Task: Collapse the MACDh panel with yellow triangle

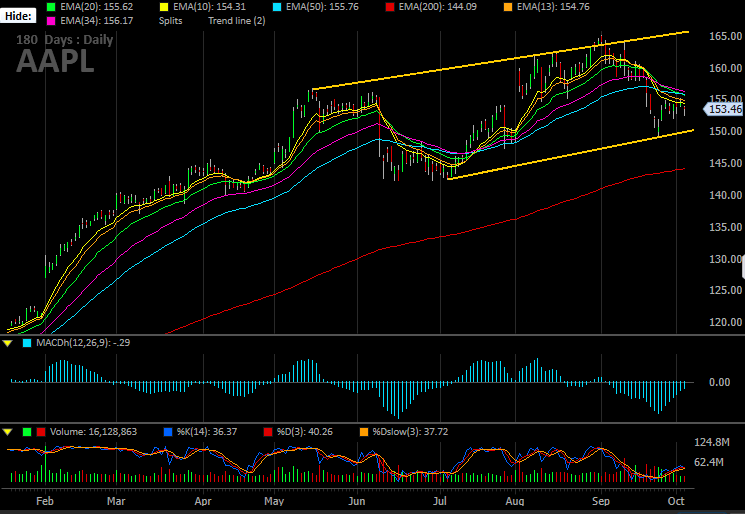Action: (x=8, y=343)
